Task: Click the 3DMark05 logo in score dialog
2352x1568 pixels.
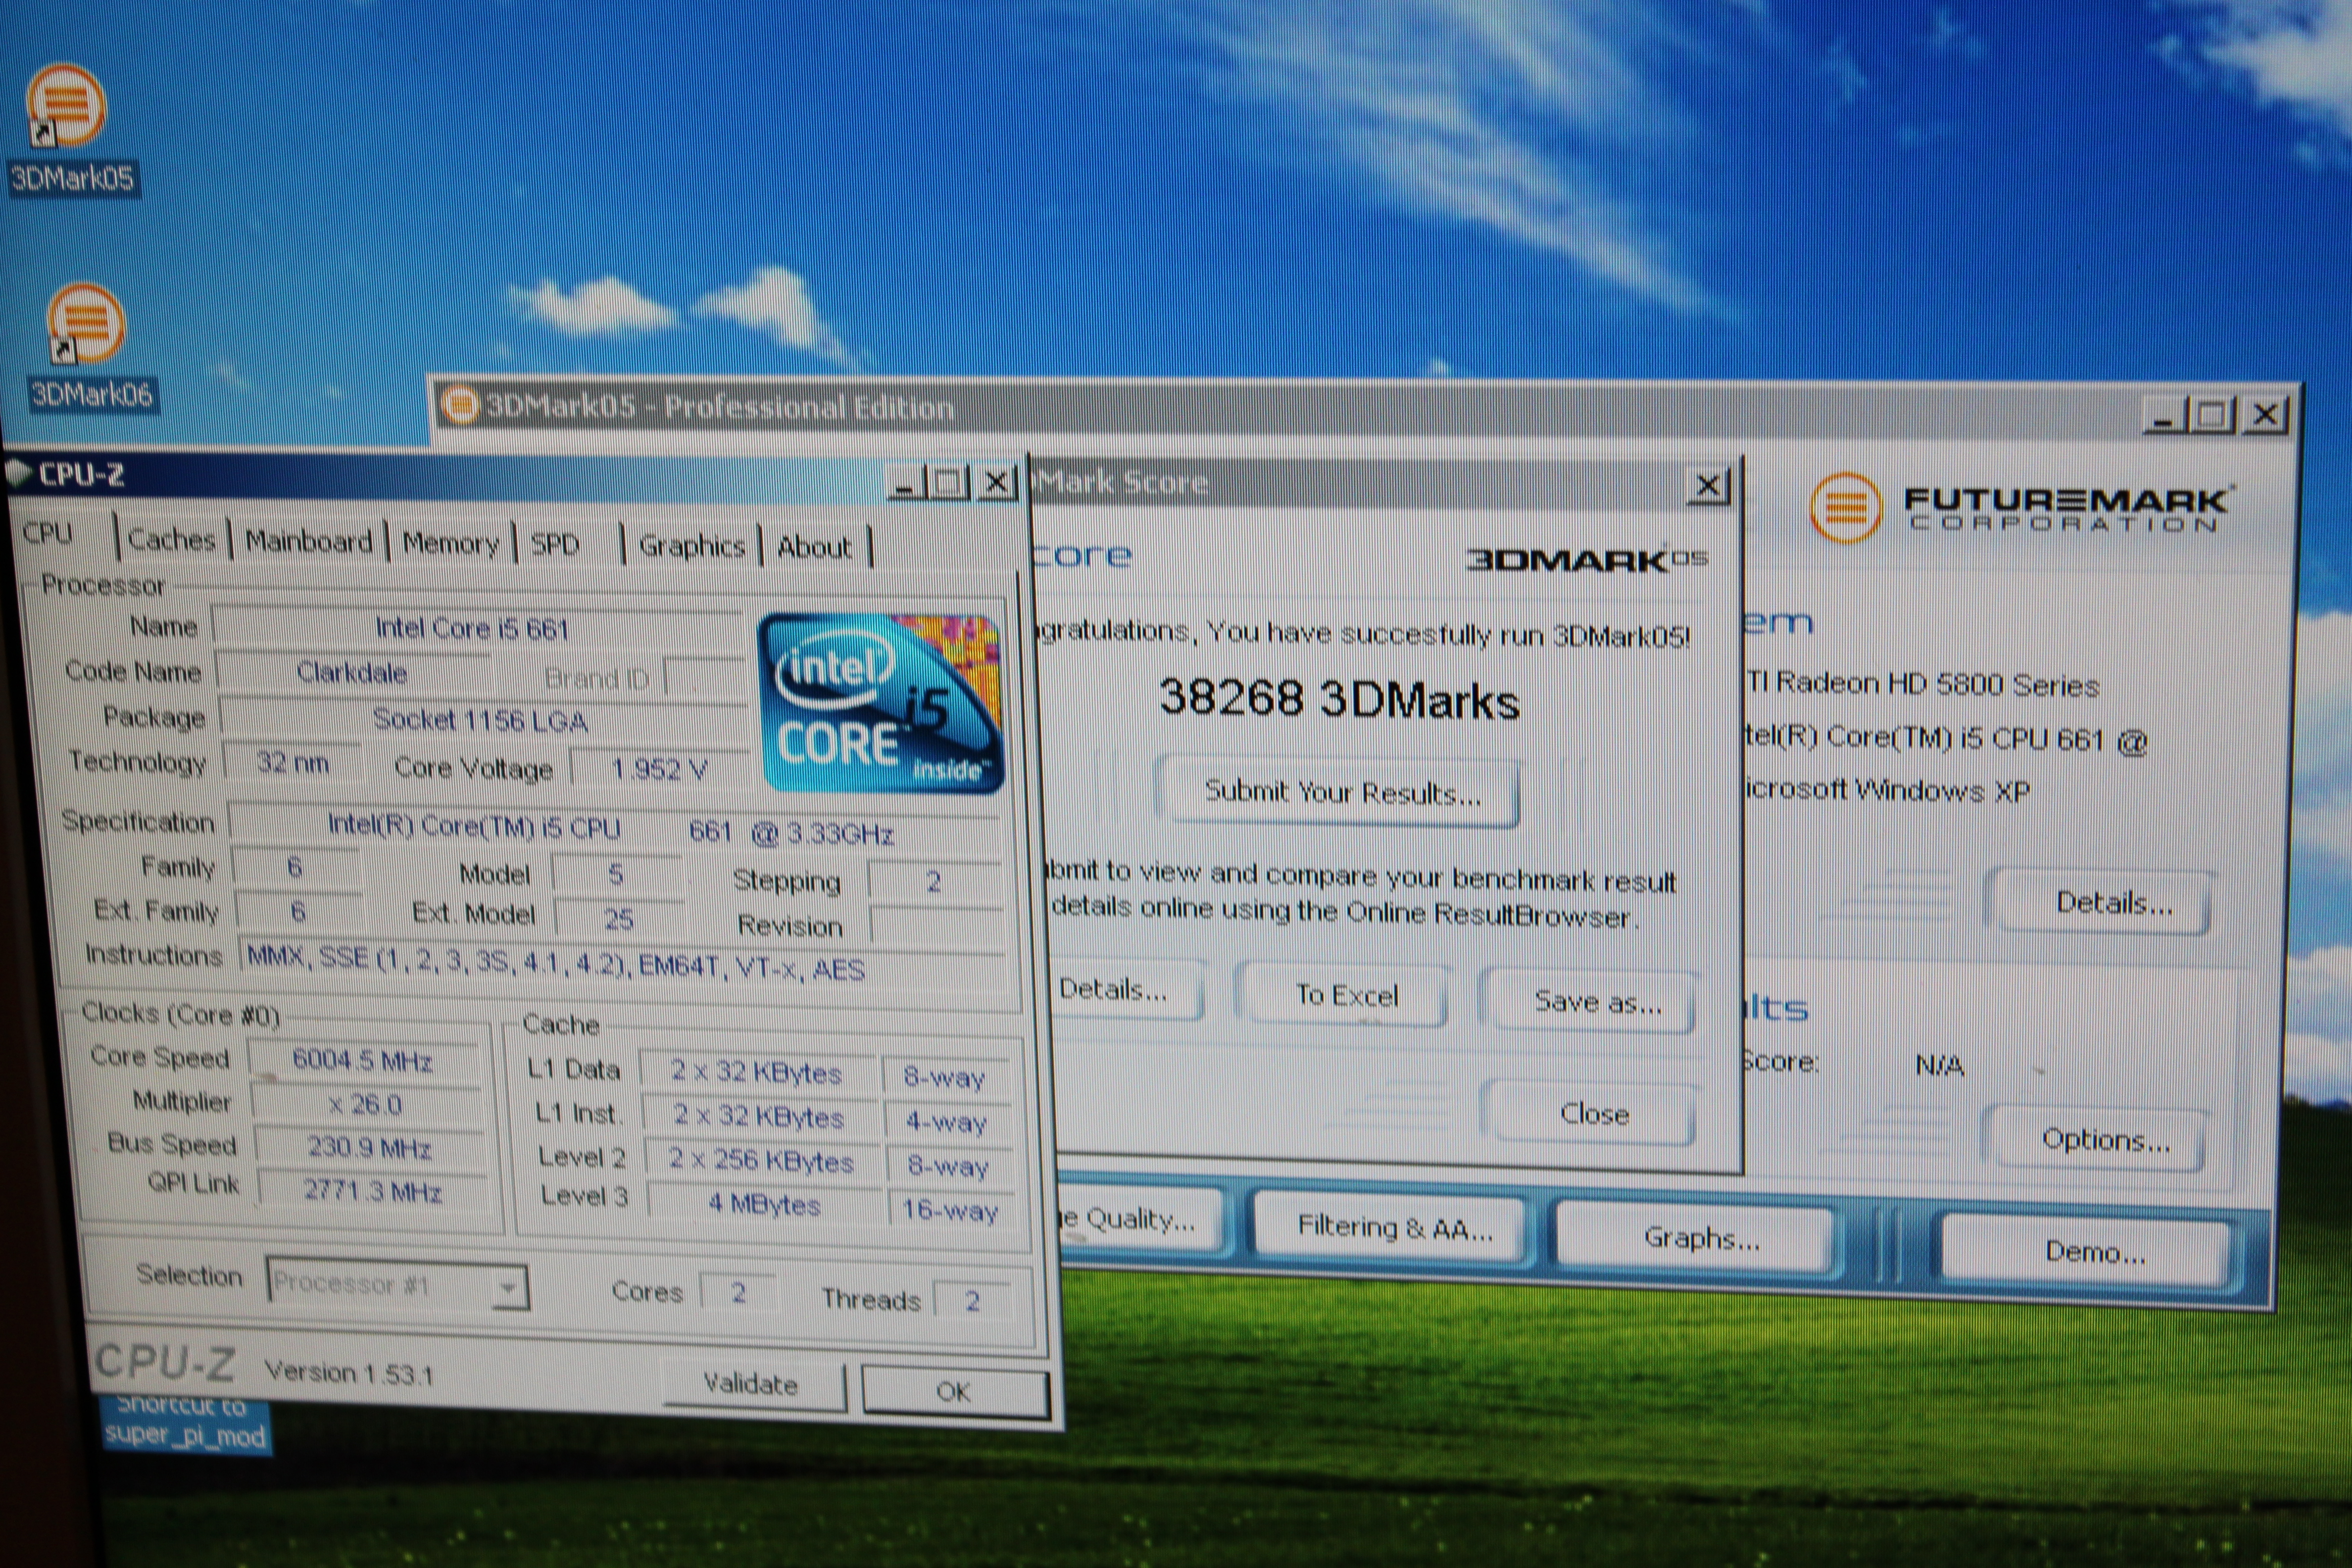Action: click(x=1587, y=559)
